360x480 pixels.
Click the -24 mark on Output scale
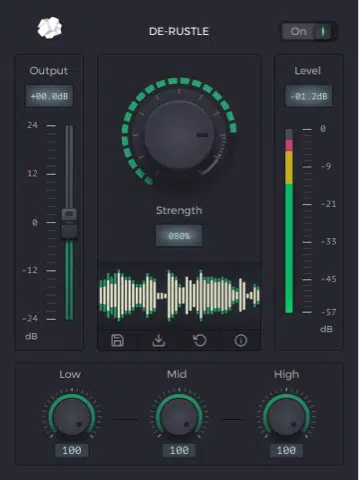click(x=30, y=319)
